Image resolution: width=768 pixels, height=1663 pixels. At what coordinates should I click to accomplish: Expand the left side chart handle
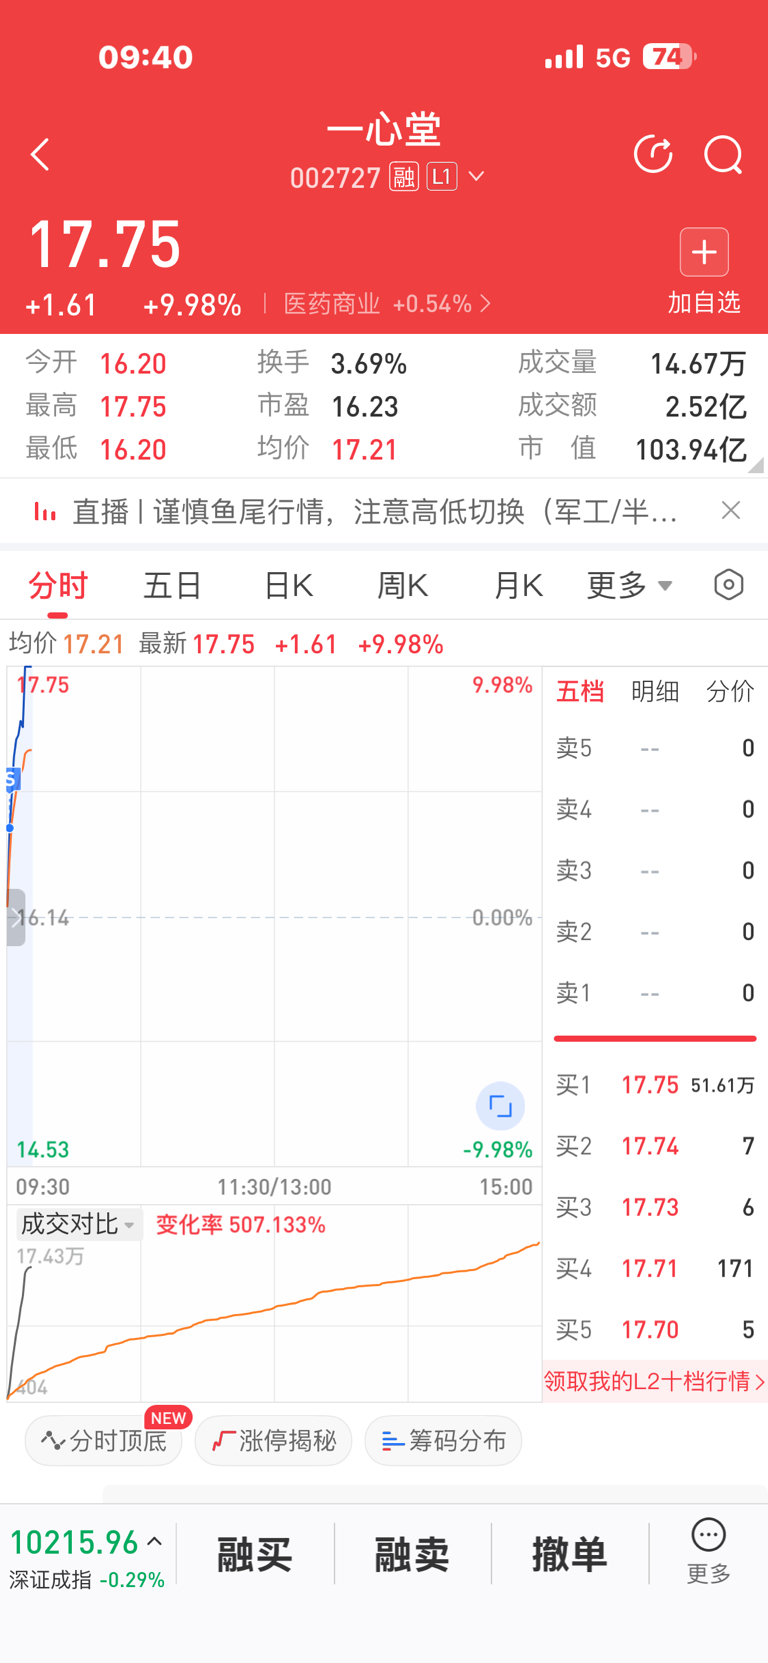click(x=16, y=918)
